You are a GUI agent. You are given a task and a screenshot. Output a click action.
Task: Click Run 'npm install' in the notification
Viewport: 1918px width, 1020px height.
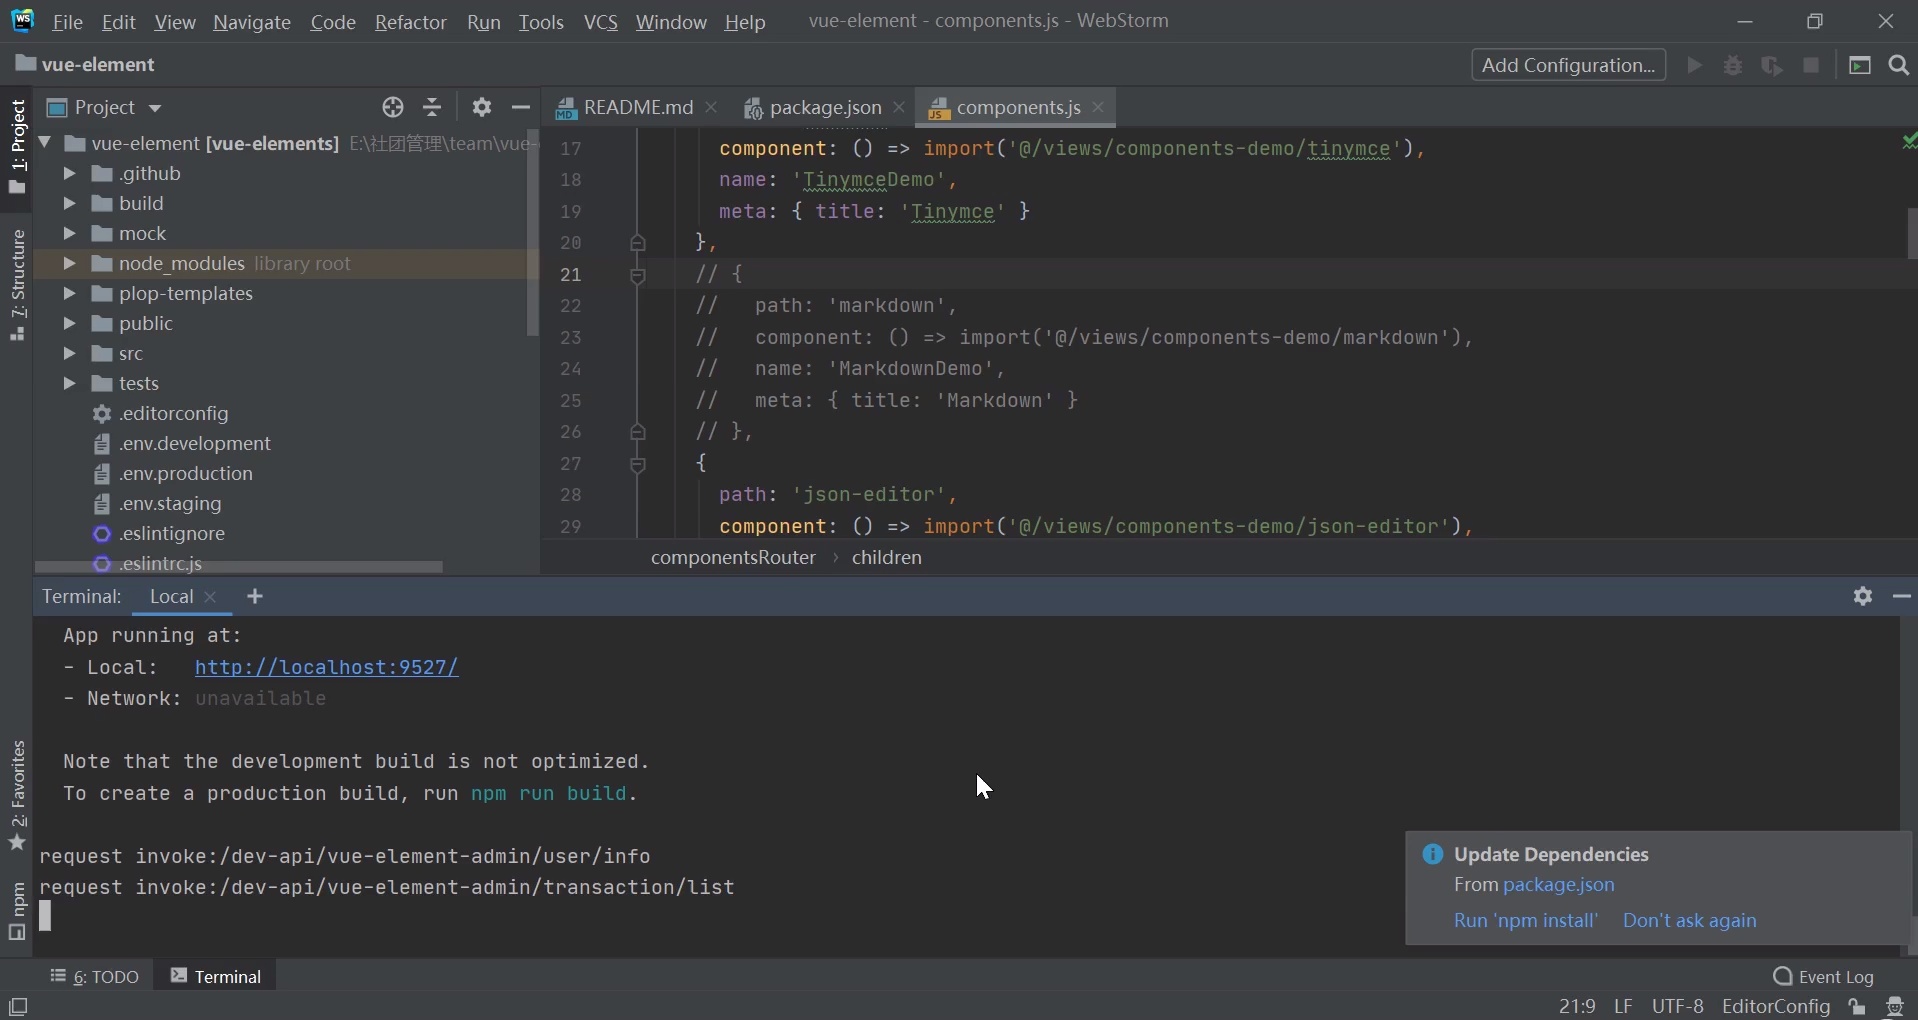coord(1525,921)
